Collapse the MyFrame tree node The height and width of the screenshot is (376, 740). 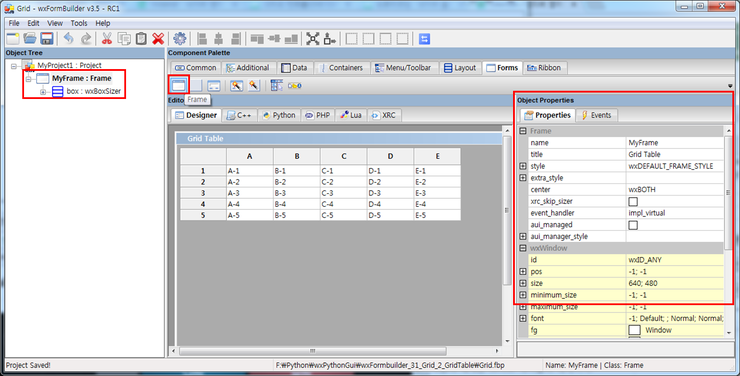(28, 79)
